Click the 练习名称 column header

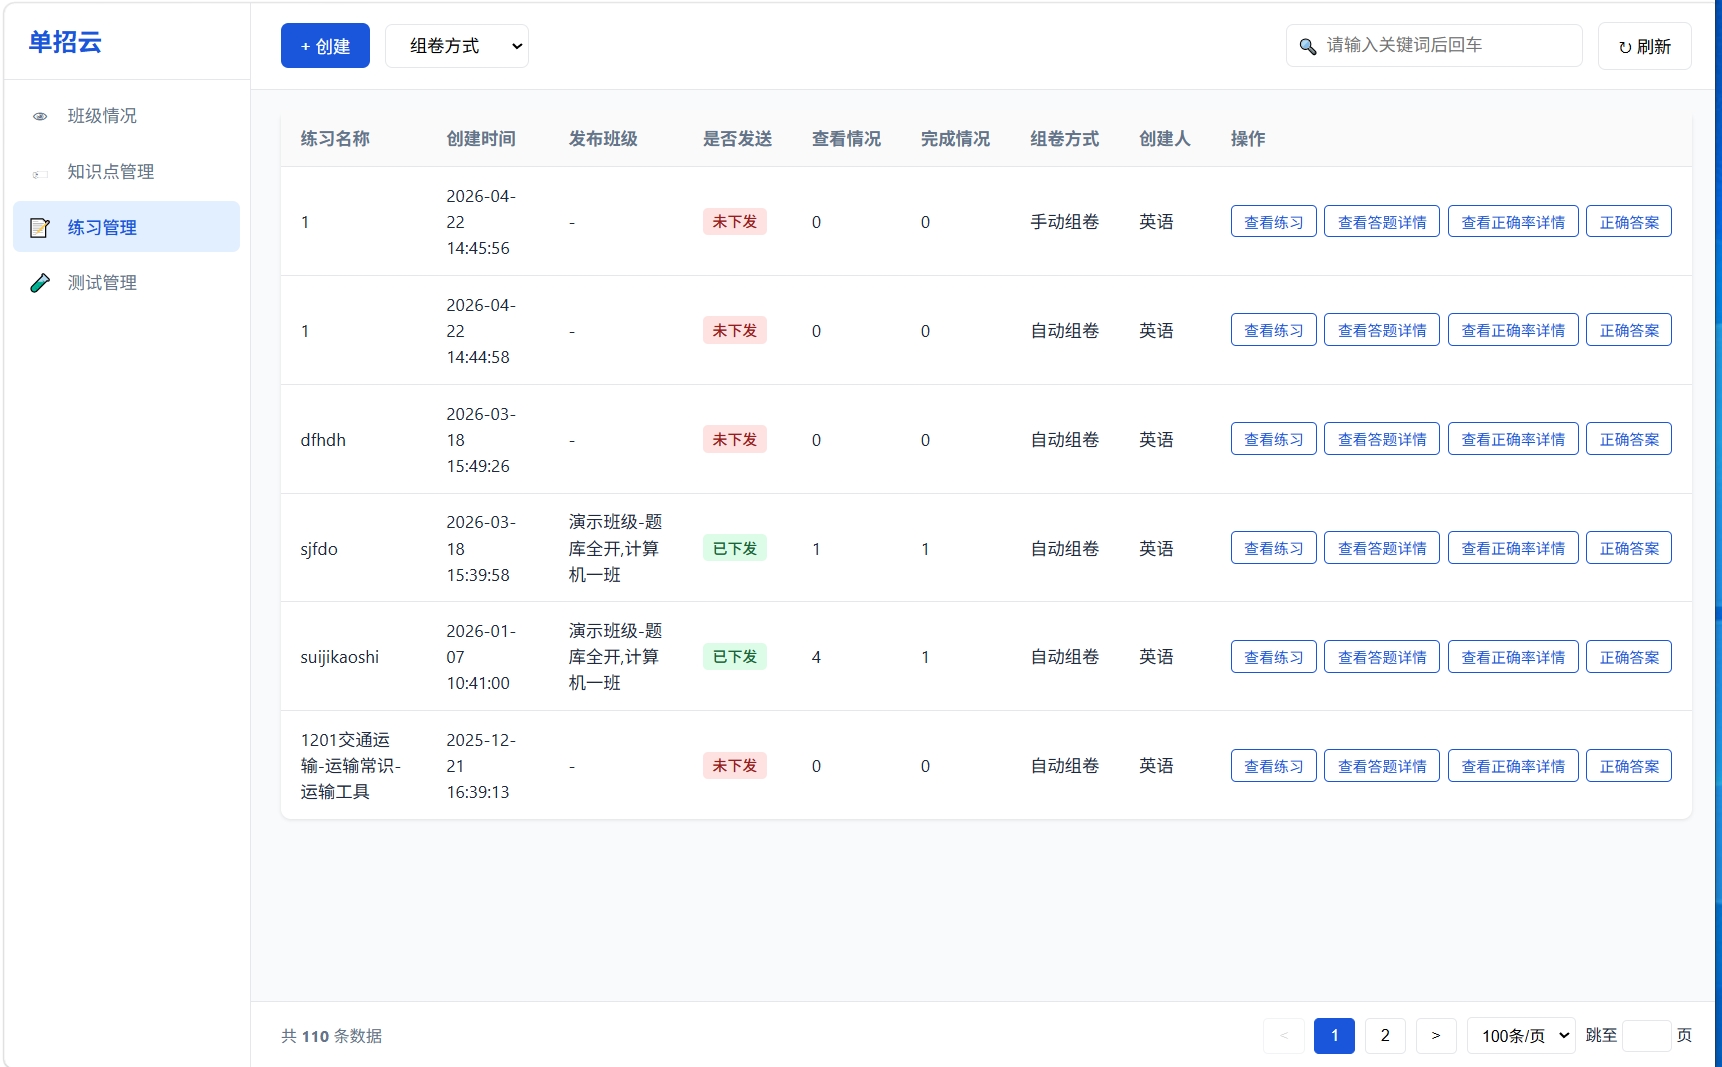[x=335, y=139]
